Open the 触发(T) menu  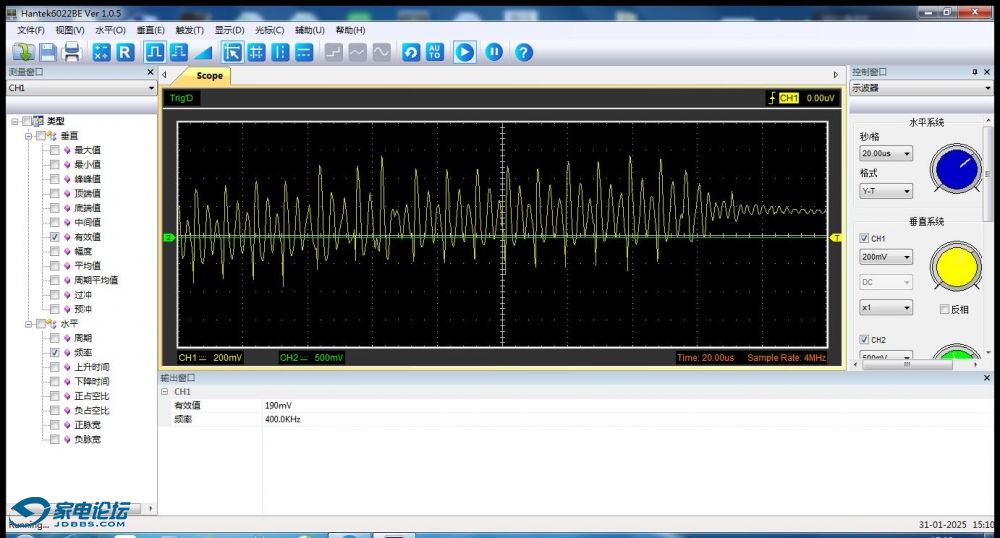click(189, 30)
